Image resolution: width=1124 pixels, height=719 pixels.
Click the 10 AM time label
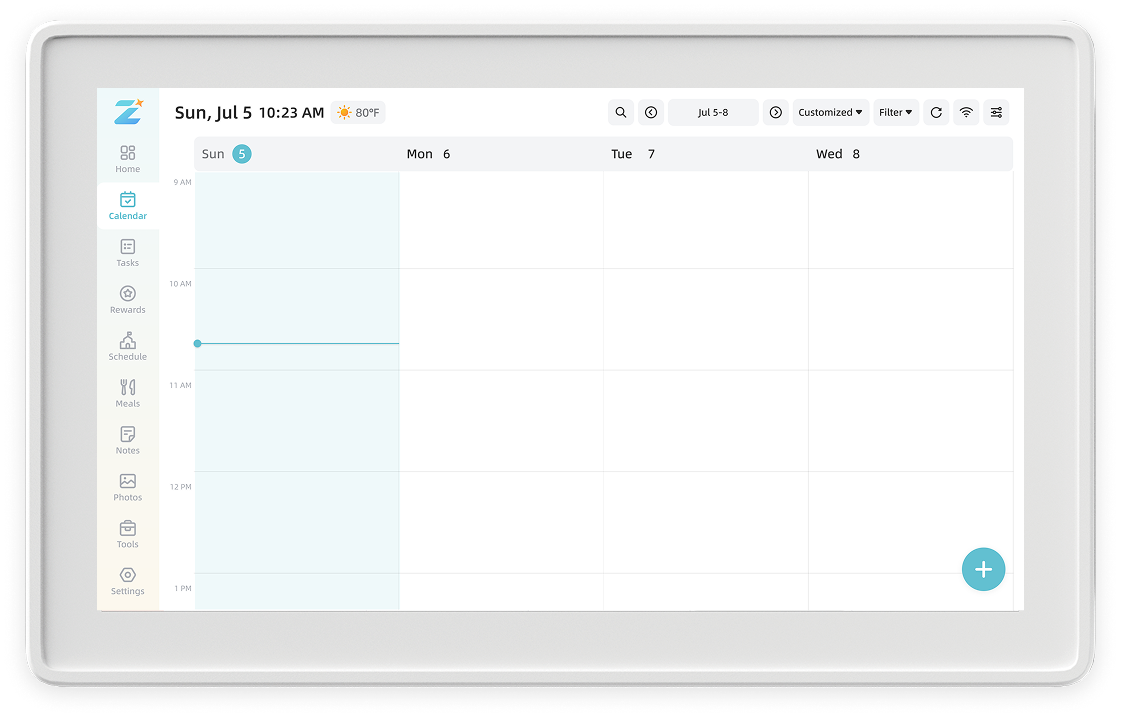[181, 284]
